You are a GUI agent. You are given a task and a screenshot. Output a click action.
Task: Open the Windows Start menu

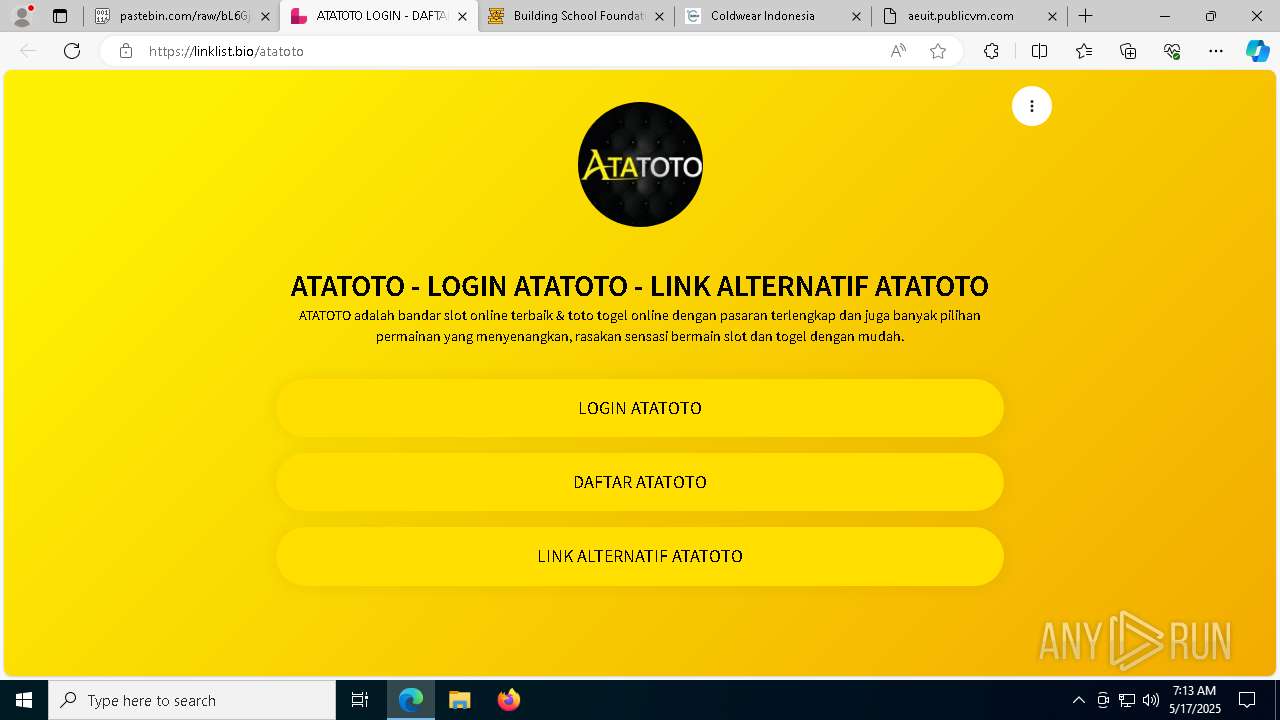[x=24, y=700]
